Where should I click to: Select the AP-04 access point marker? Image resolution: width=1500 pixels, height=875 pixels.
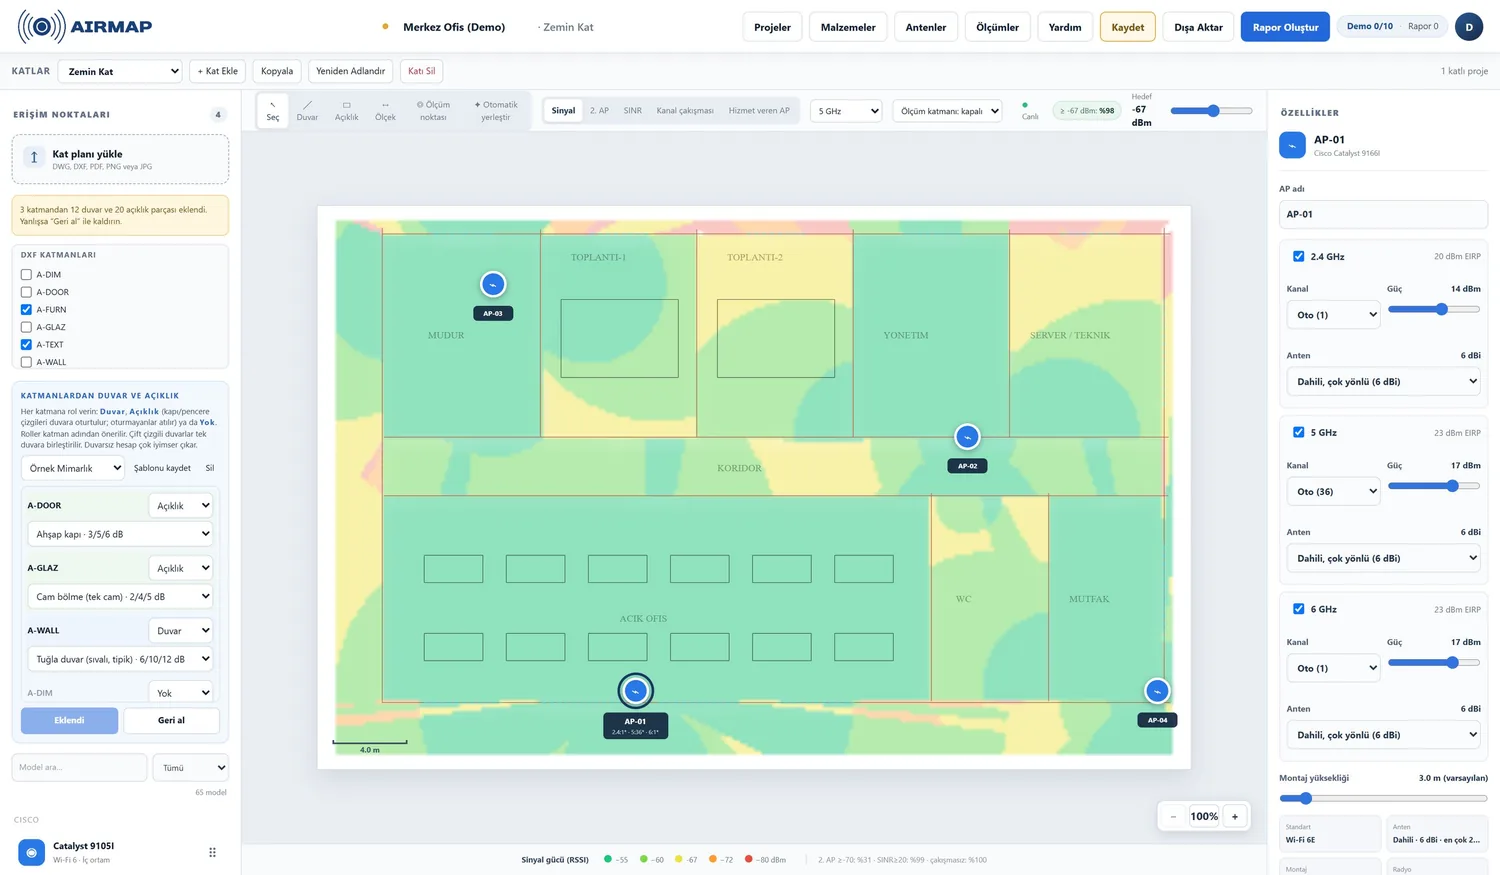(1157, 691)
